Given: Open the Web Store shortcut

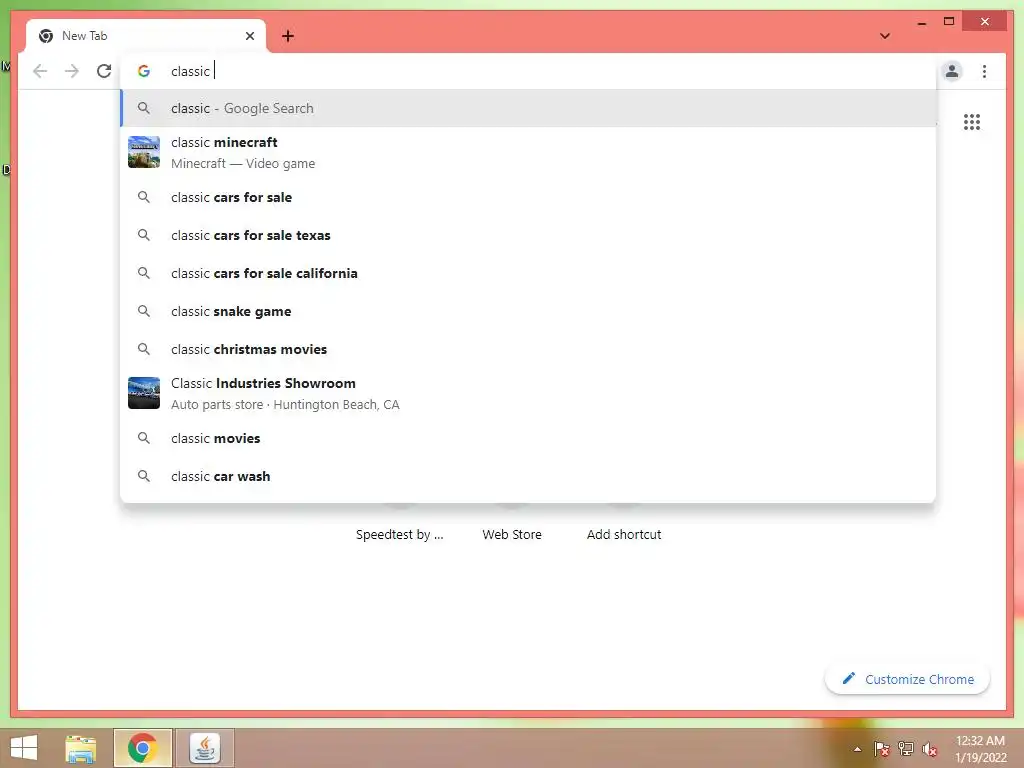Looking at the screenshot, I should click(512, 534).
